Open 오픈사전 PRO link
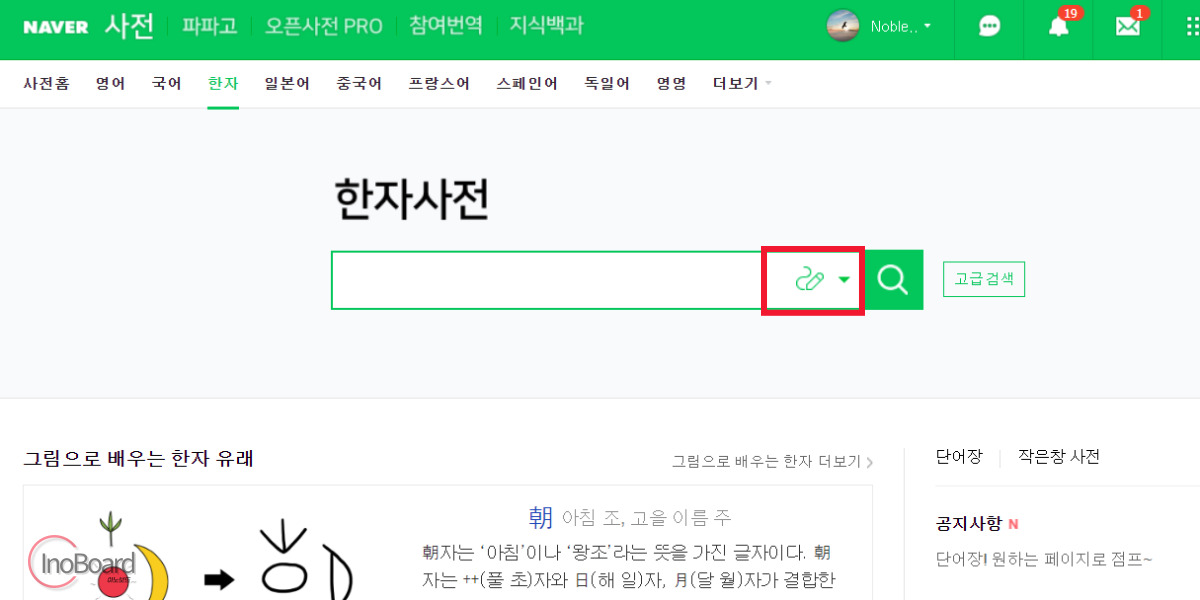 (323, 26)
